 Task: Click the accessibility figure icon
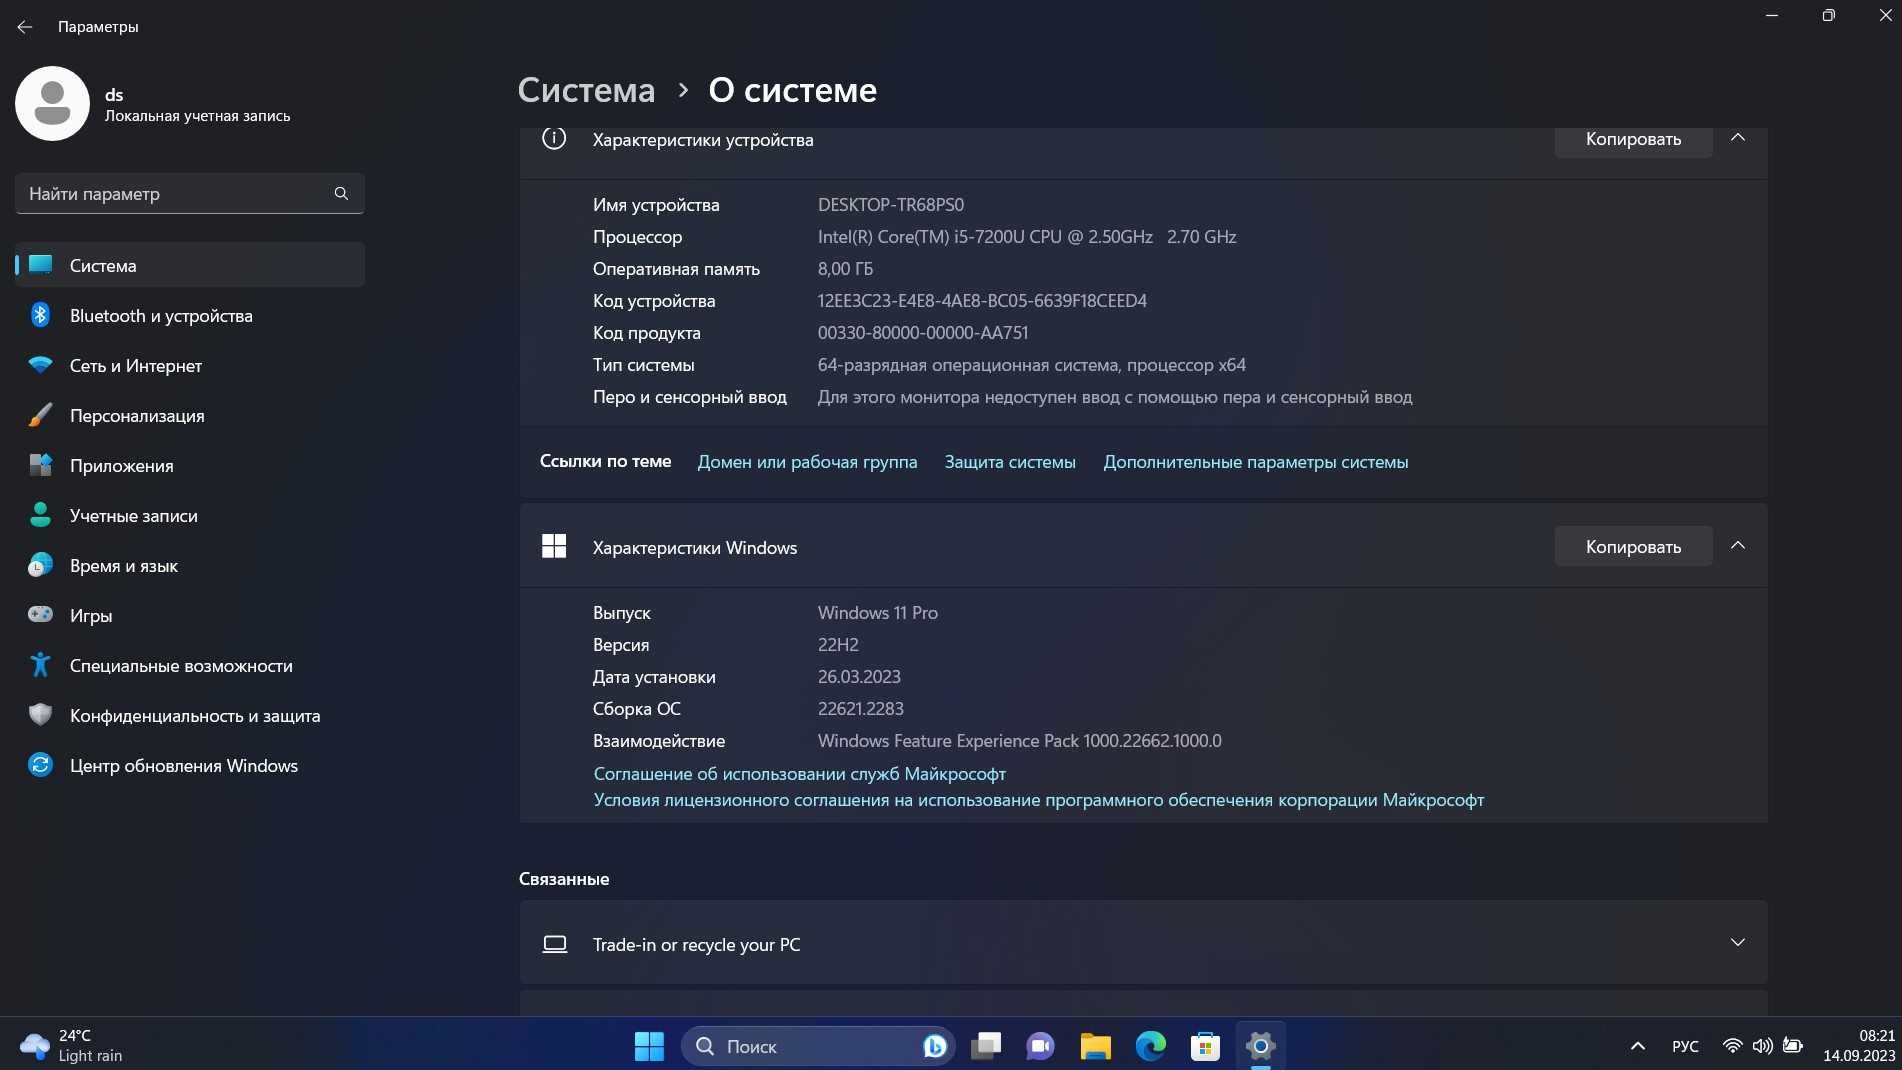pos(40,665)
